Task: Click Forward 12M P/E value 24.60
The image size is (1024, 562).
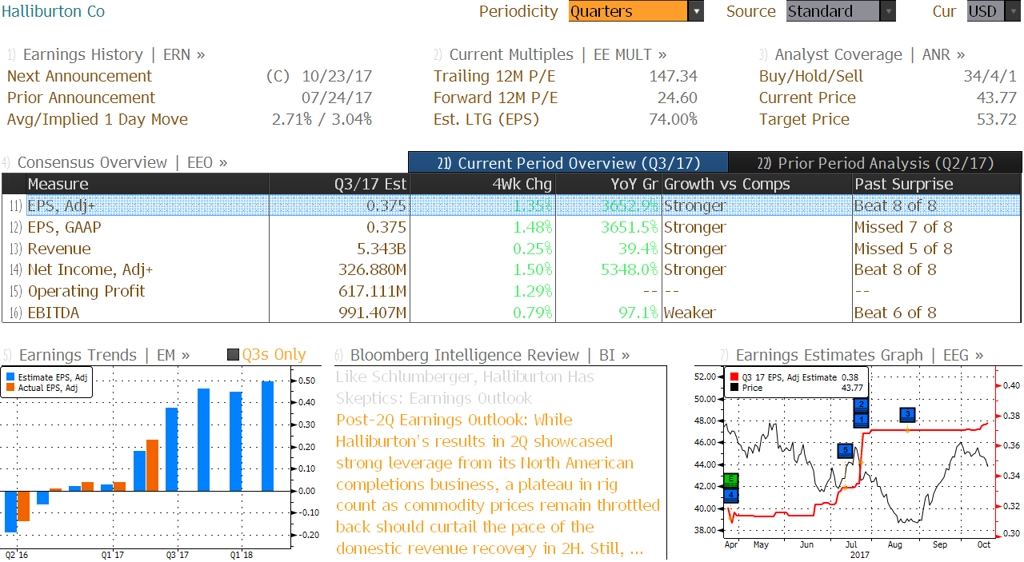Action: [677, 98]
